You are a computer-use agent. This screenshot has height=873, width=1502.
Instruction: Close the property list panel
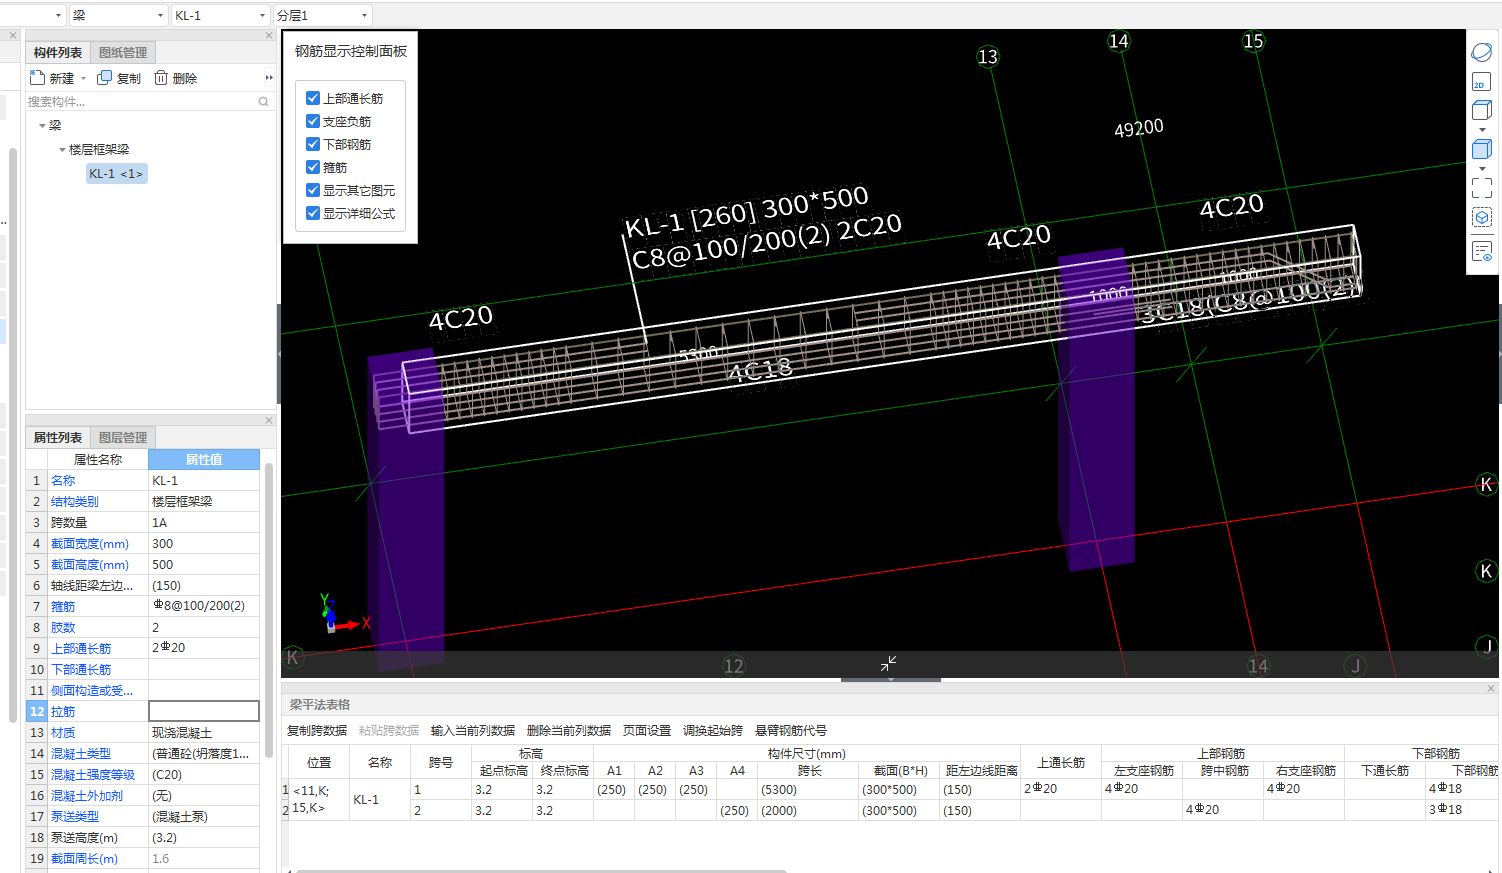pos(269,420)
